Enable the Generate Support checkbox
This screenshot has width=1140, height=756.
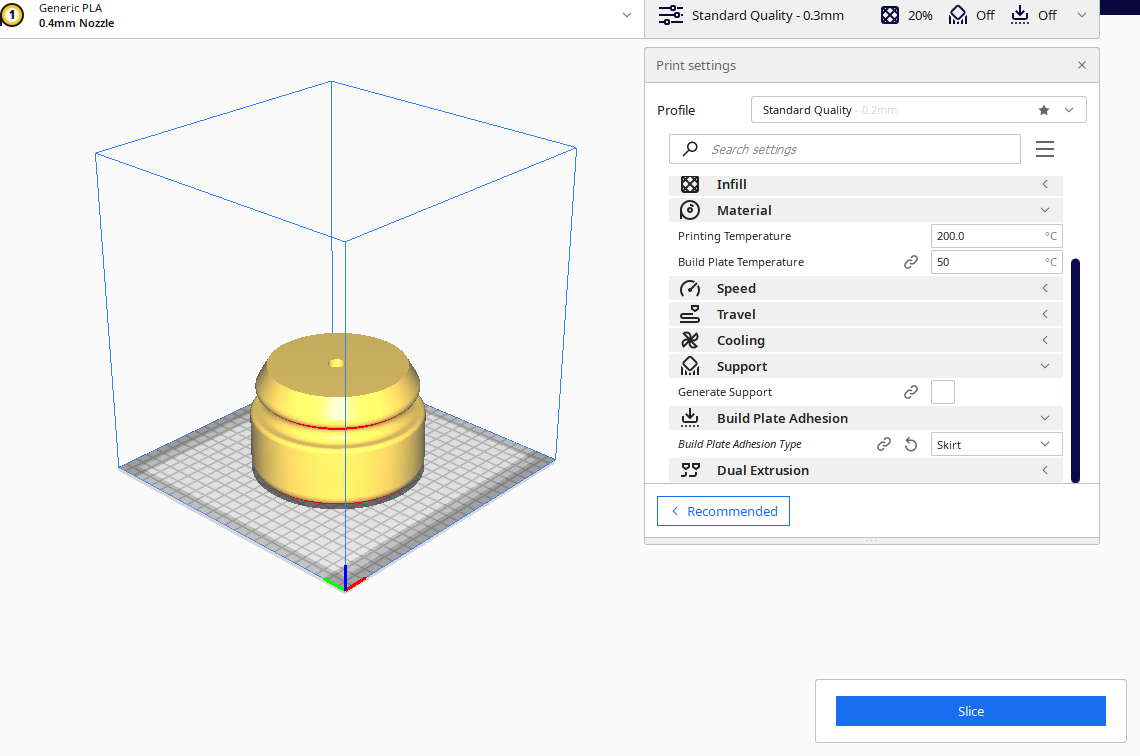943,392
